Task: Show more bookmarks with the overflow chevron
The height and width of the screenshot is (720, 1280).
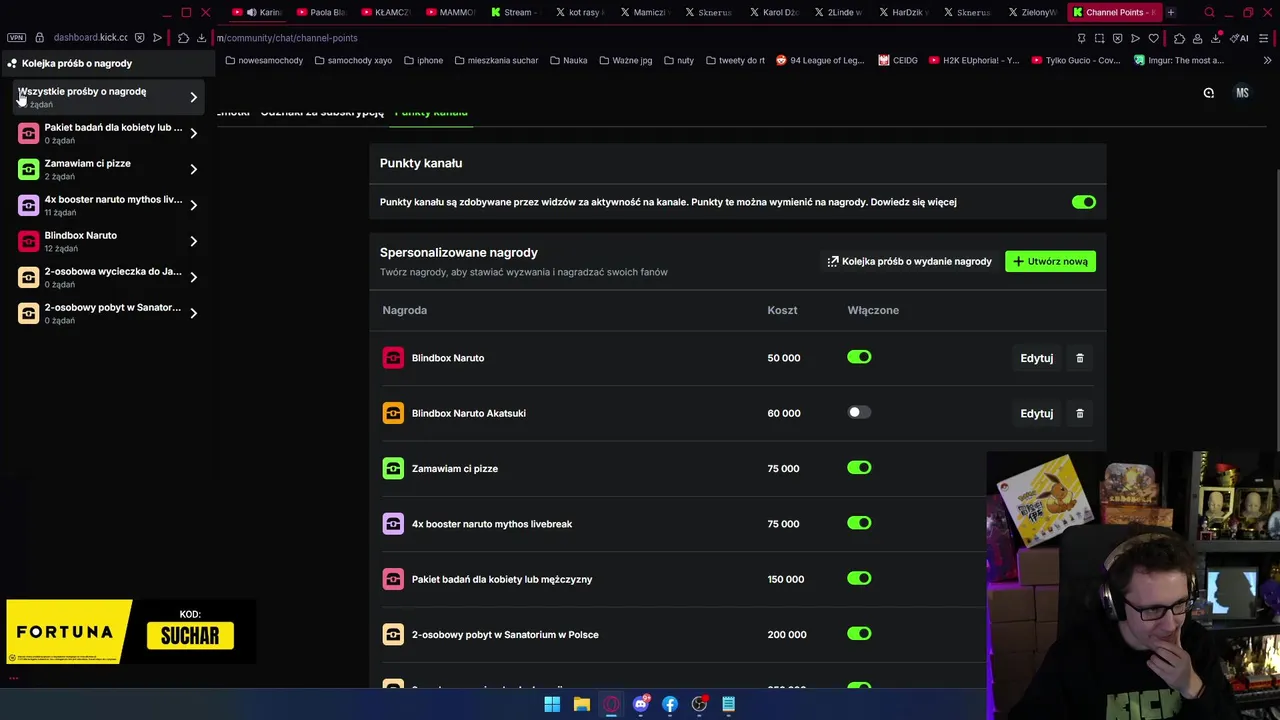Action: coord(1268,60)
